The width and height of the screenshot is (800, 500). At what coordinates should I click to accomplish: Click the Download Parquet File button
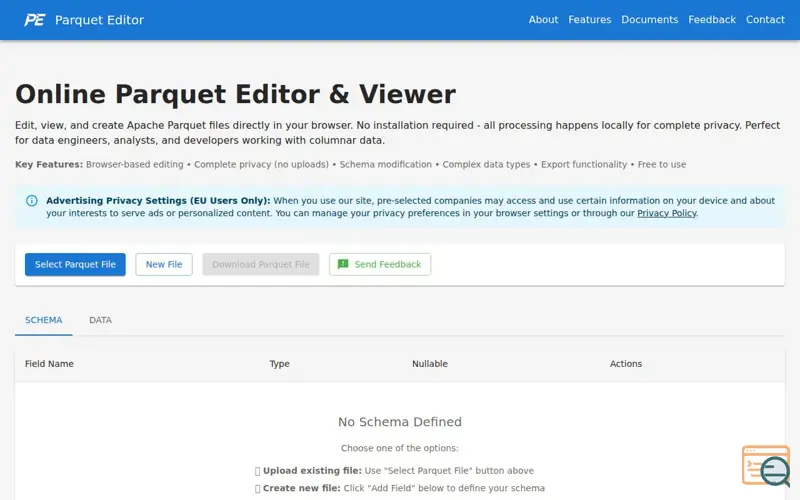tap(261, 264)
